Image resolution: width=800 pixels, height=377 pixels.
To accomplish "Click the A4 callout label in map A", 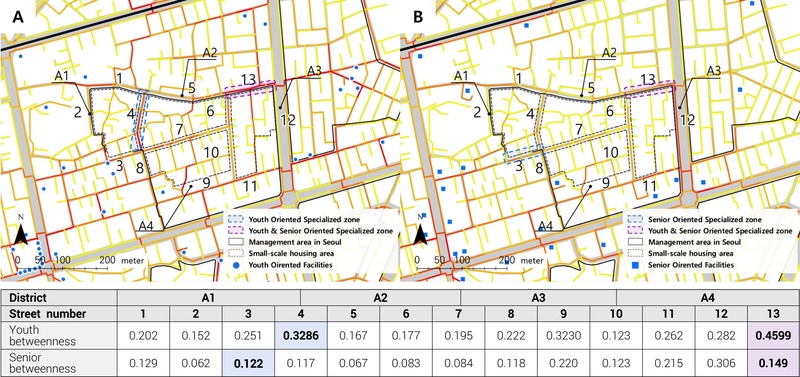I will click(x=146, y=225).
